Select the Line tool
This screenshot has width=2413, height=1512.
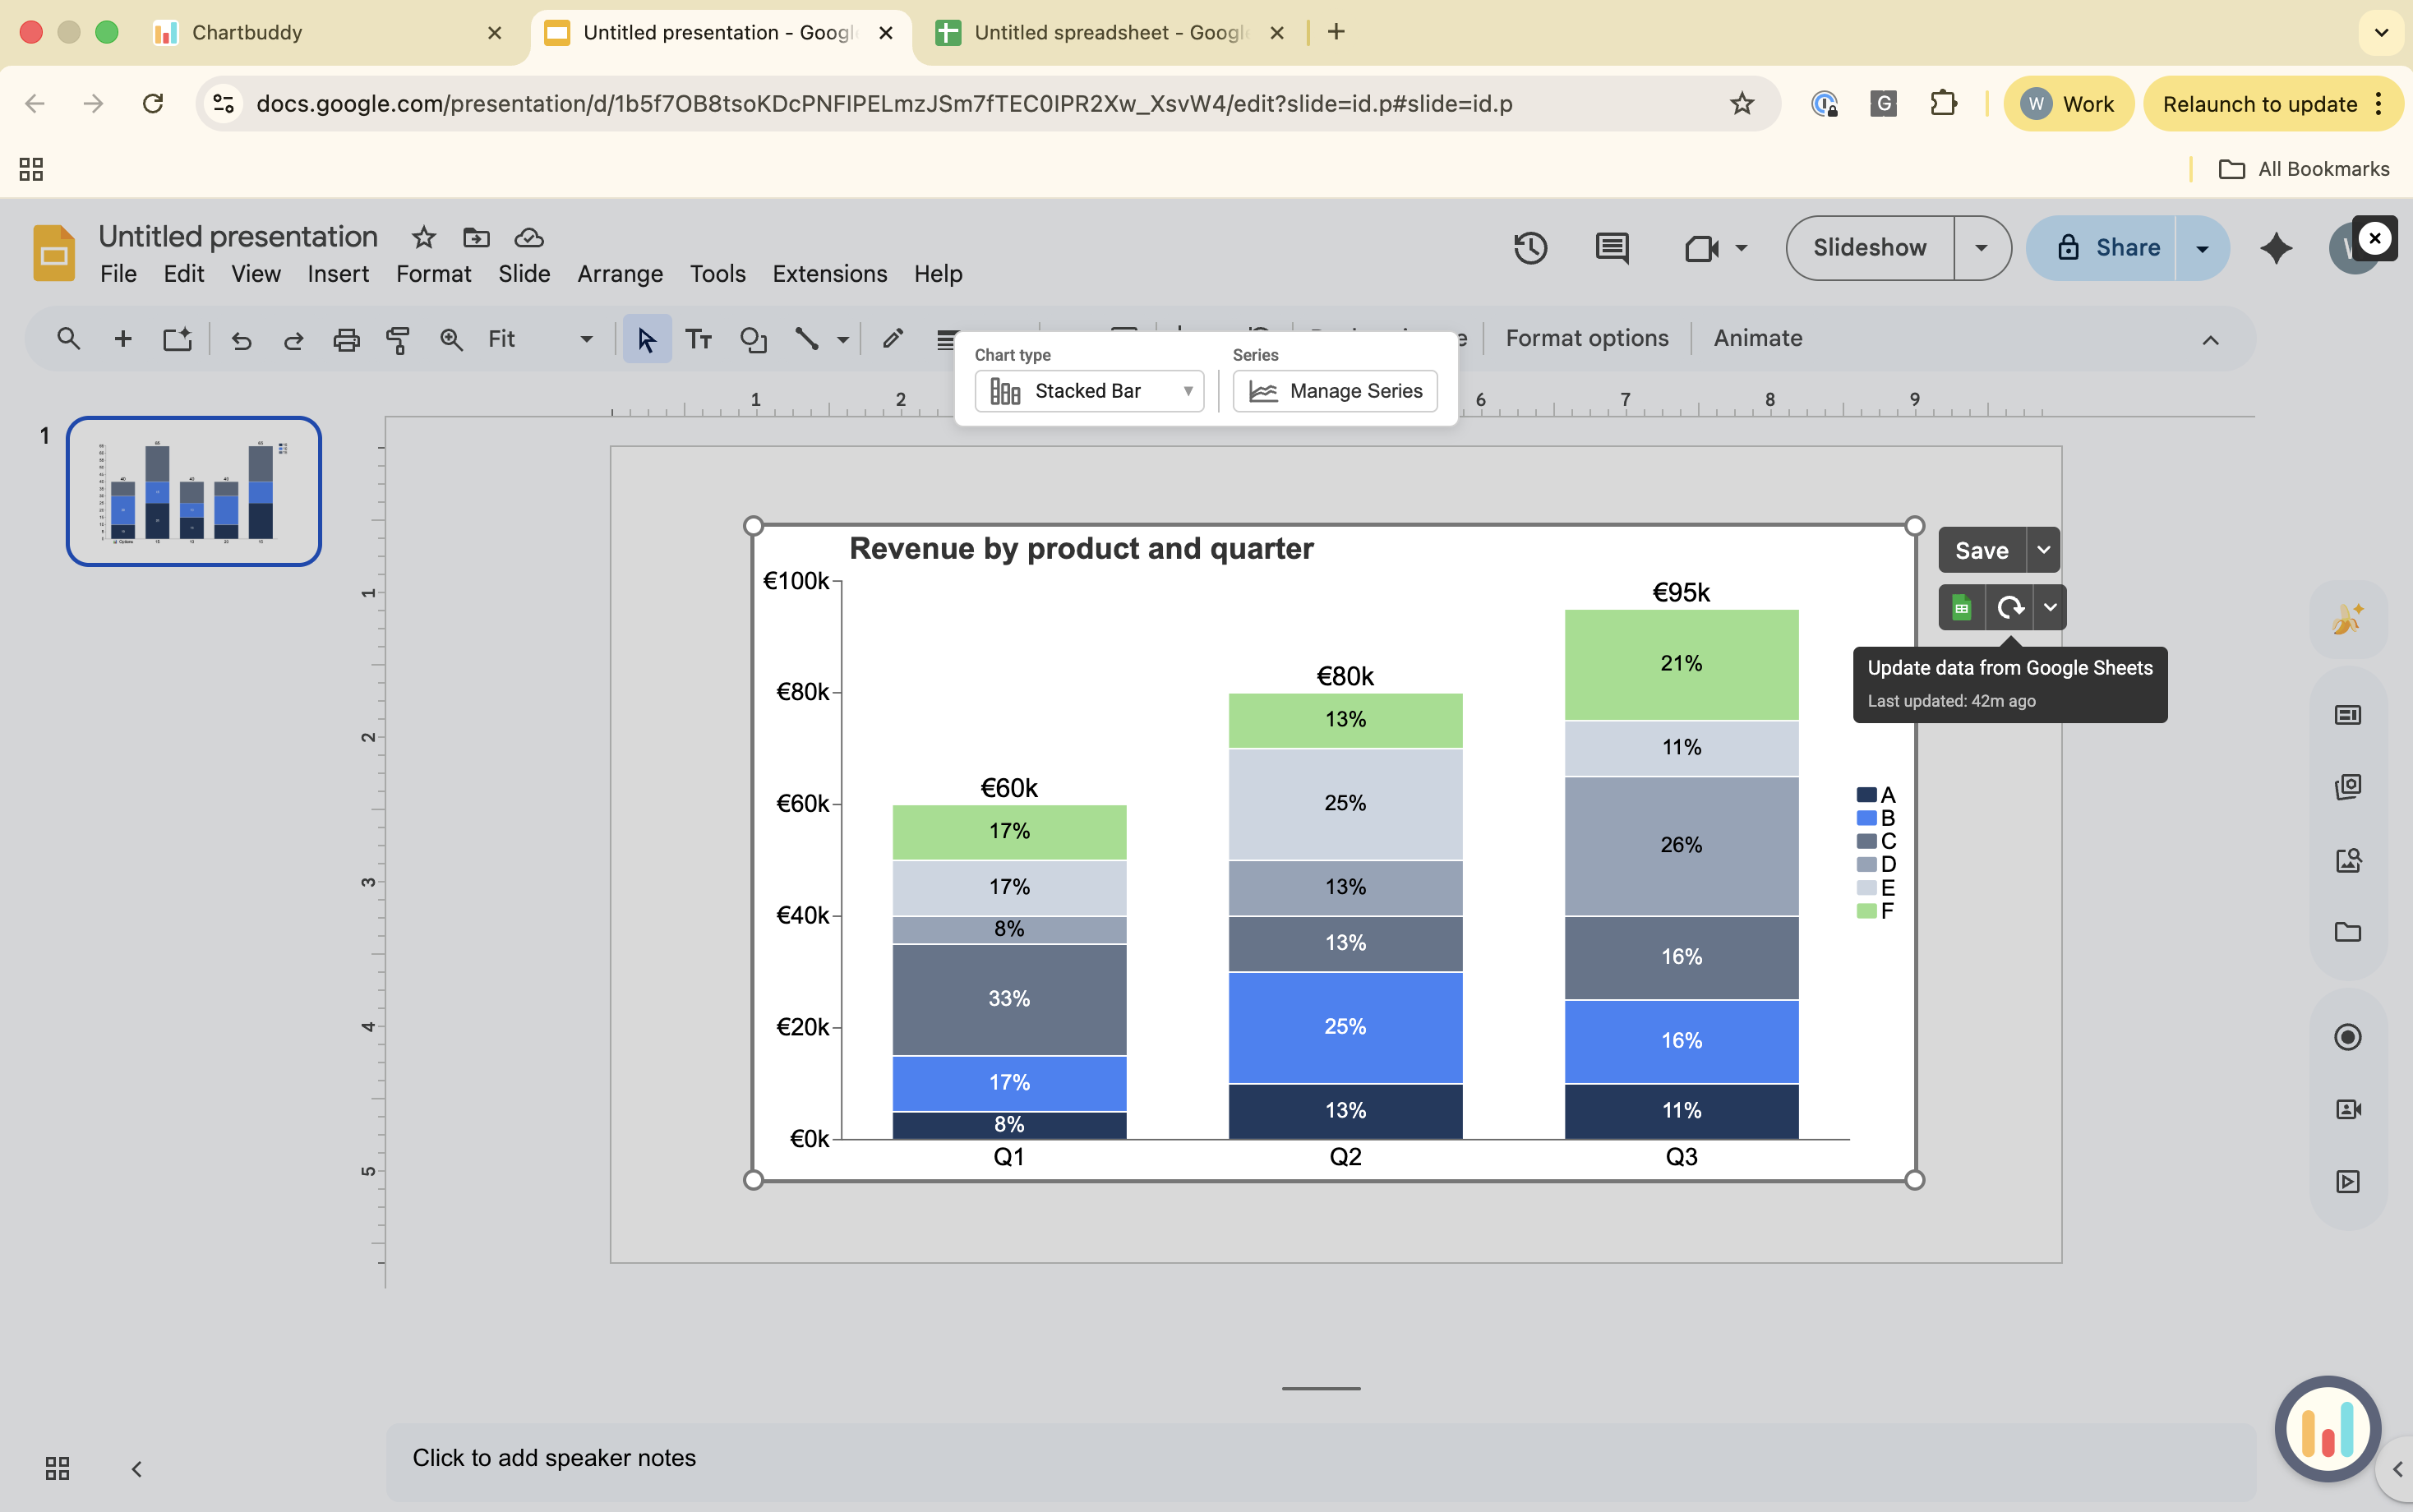tap(807, 339)
